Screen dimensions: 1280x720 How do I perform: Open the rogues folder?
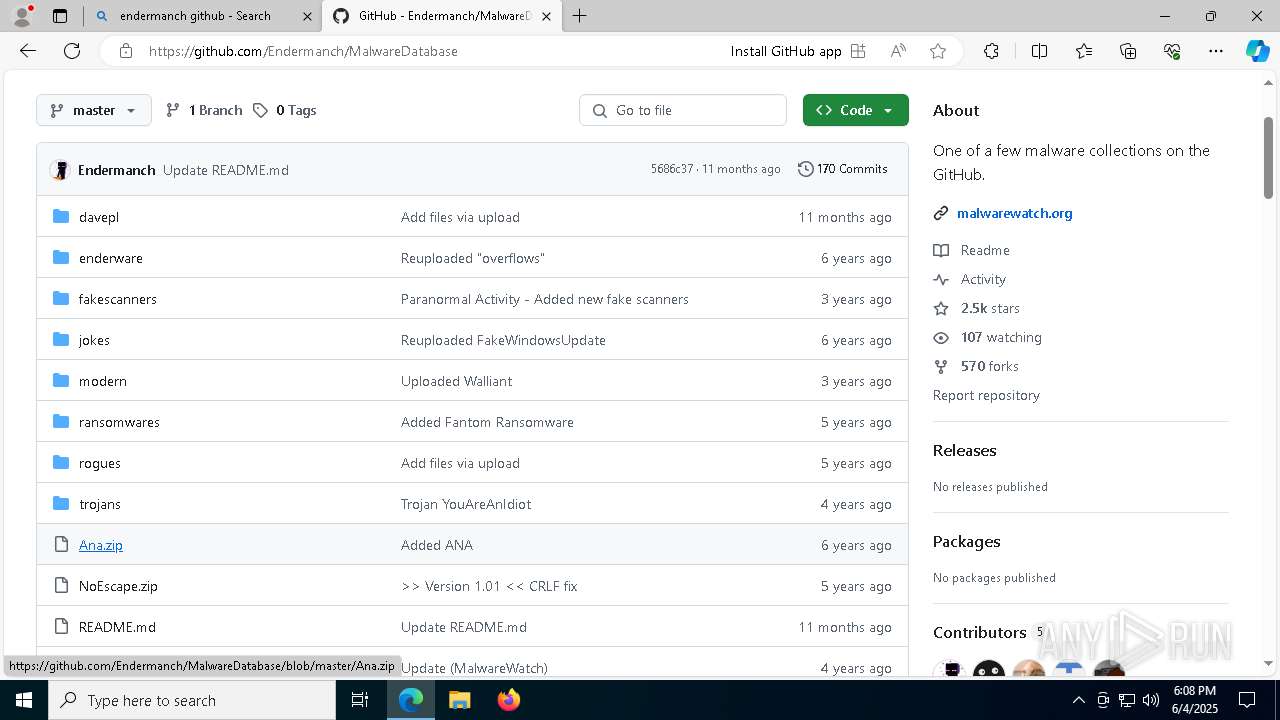99,463
